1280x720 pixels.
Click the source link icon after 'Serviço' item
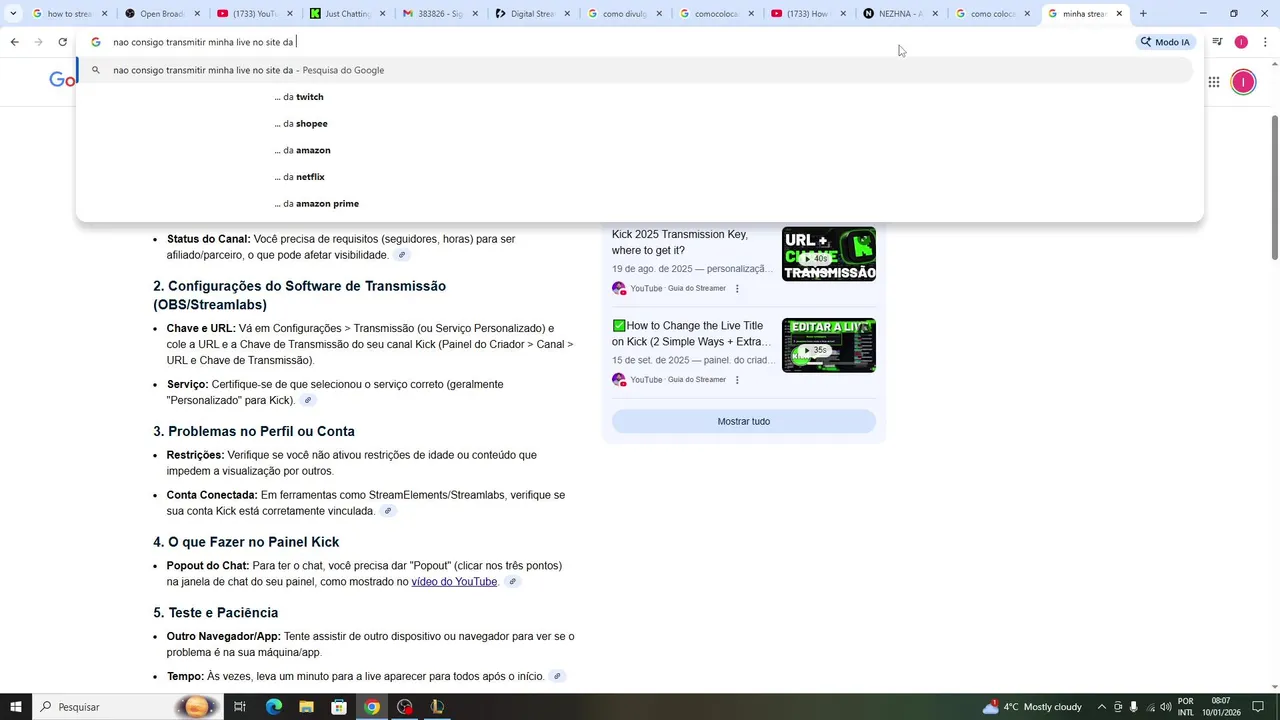point(308,401)
